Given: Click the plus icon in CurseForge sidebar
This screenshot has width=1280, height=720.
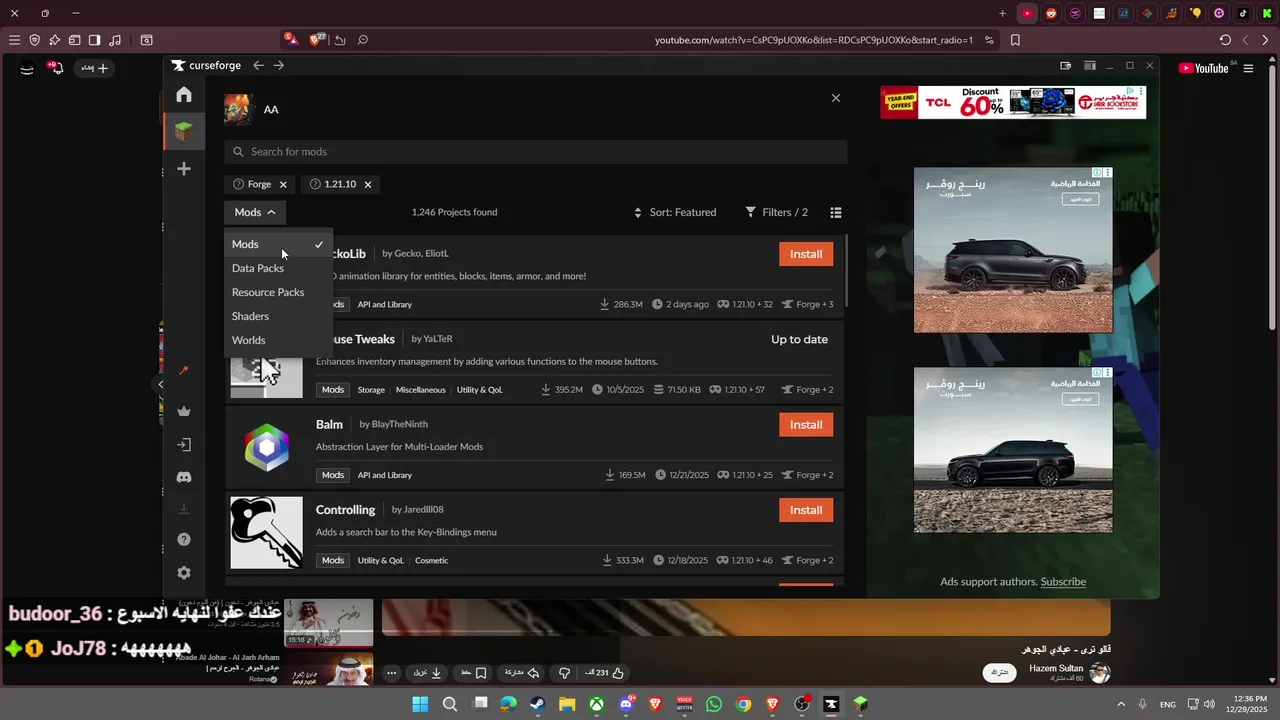Looking at the screenshot, I should [x=184, y=169].
